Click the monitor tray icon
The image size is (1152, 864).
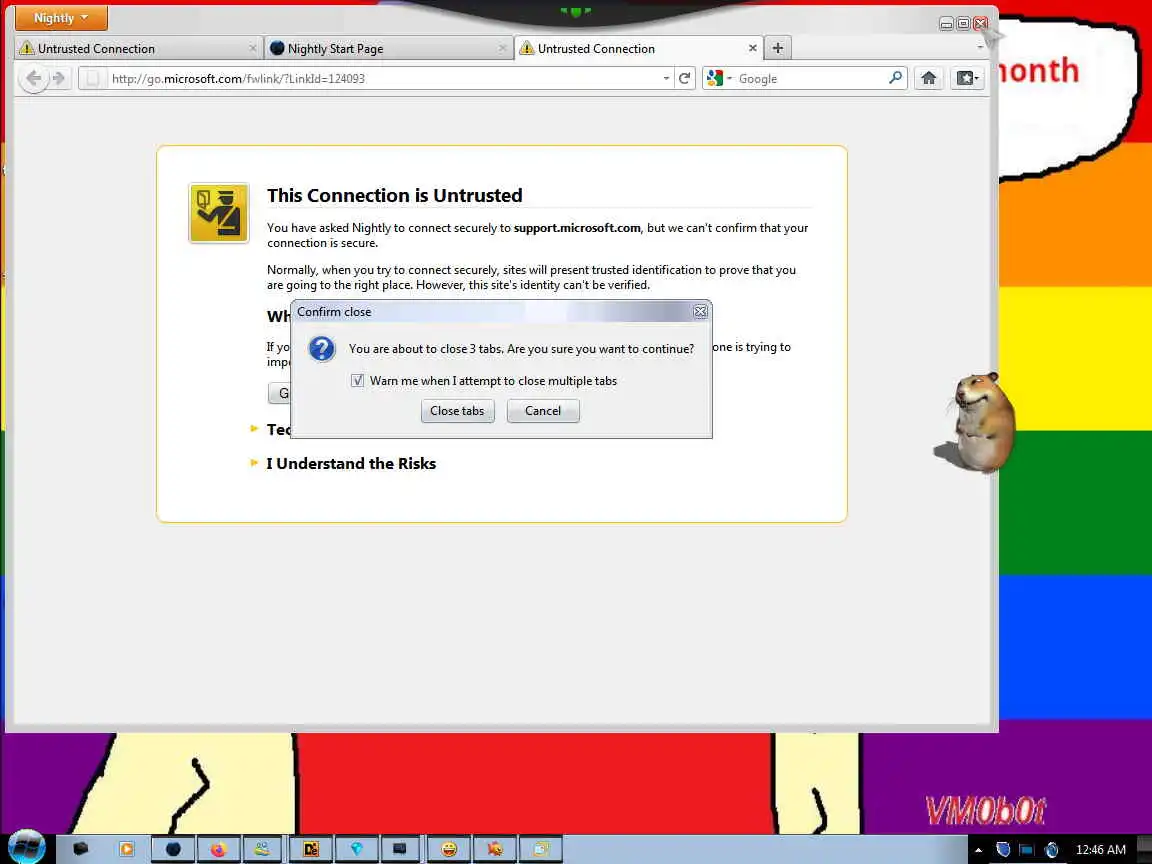(1026, 849)
